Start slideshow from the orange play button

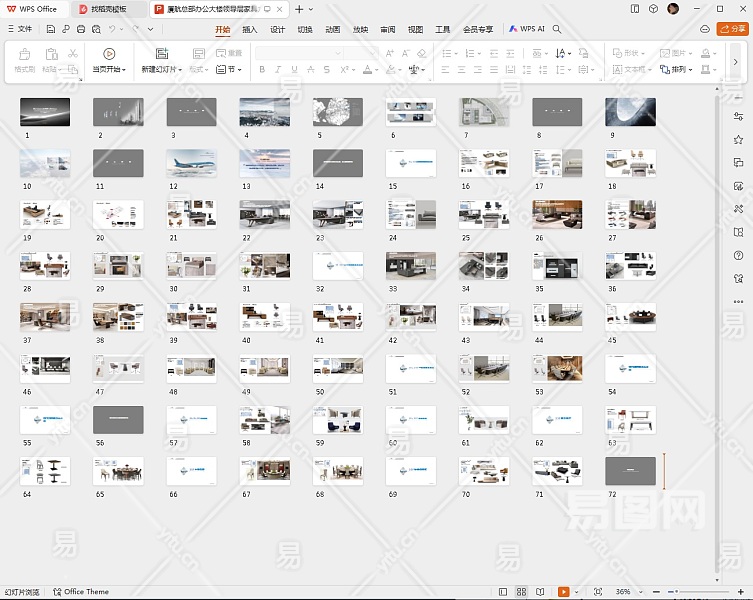point(563,592)
